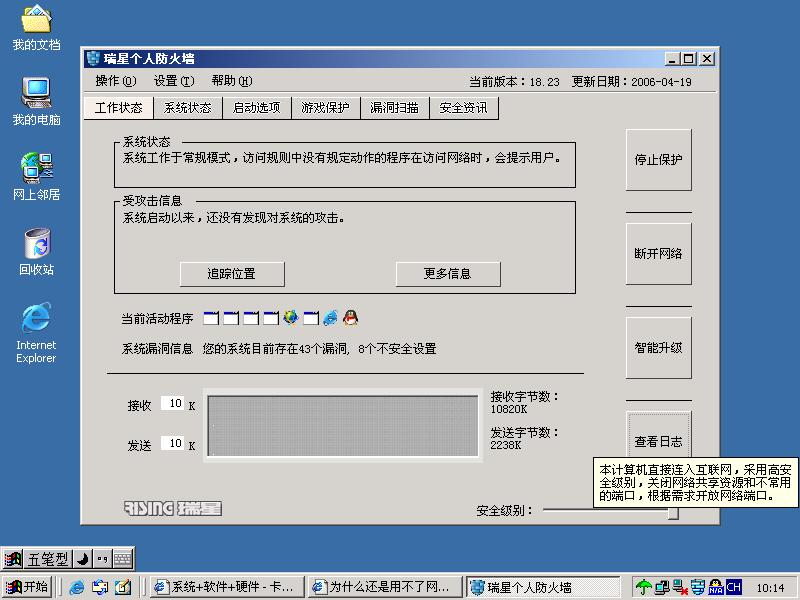This screenshot has height=600, width=800.
Task: Switch to the 启动选项 tab
Action: 257,108
